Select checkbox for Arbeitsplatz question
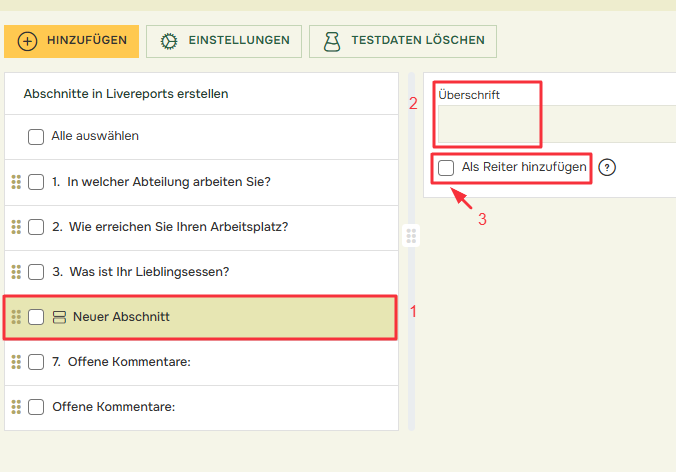 [36, 227]
